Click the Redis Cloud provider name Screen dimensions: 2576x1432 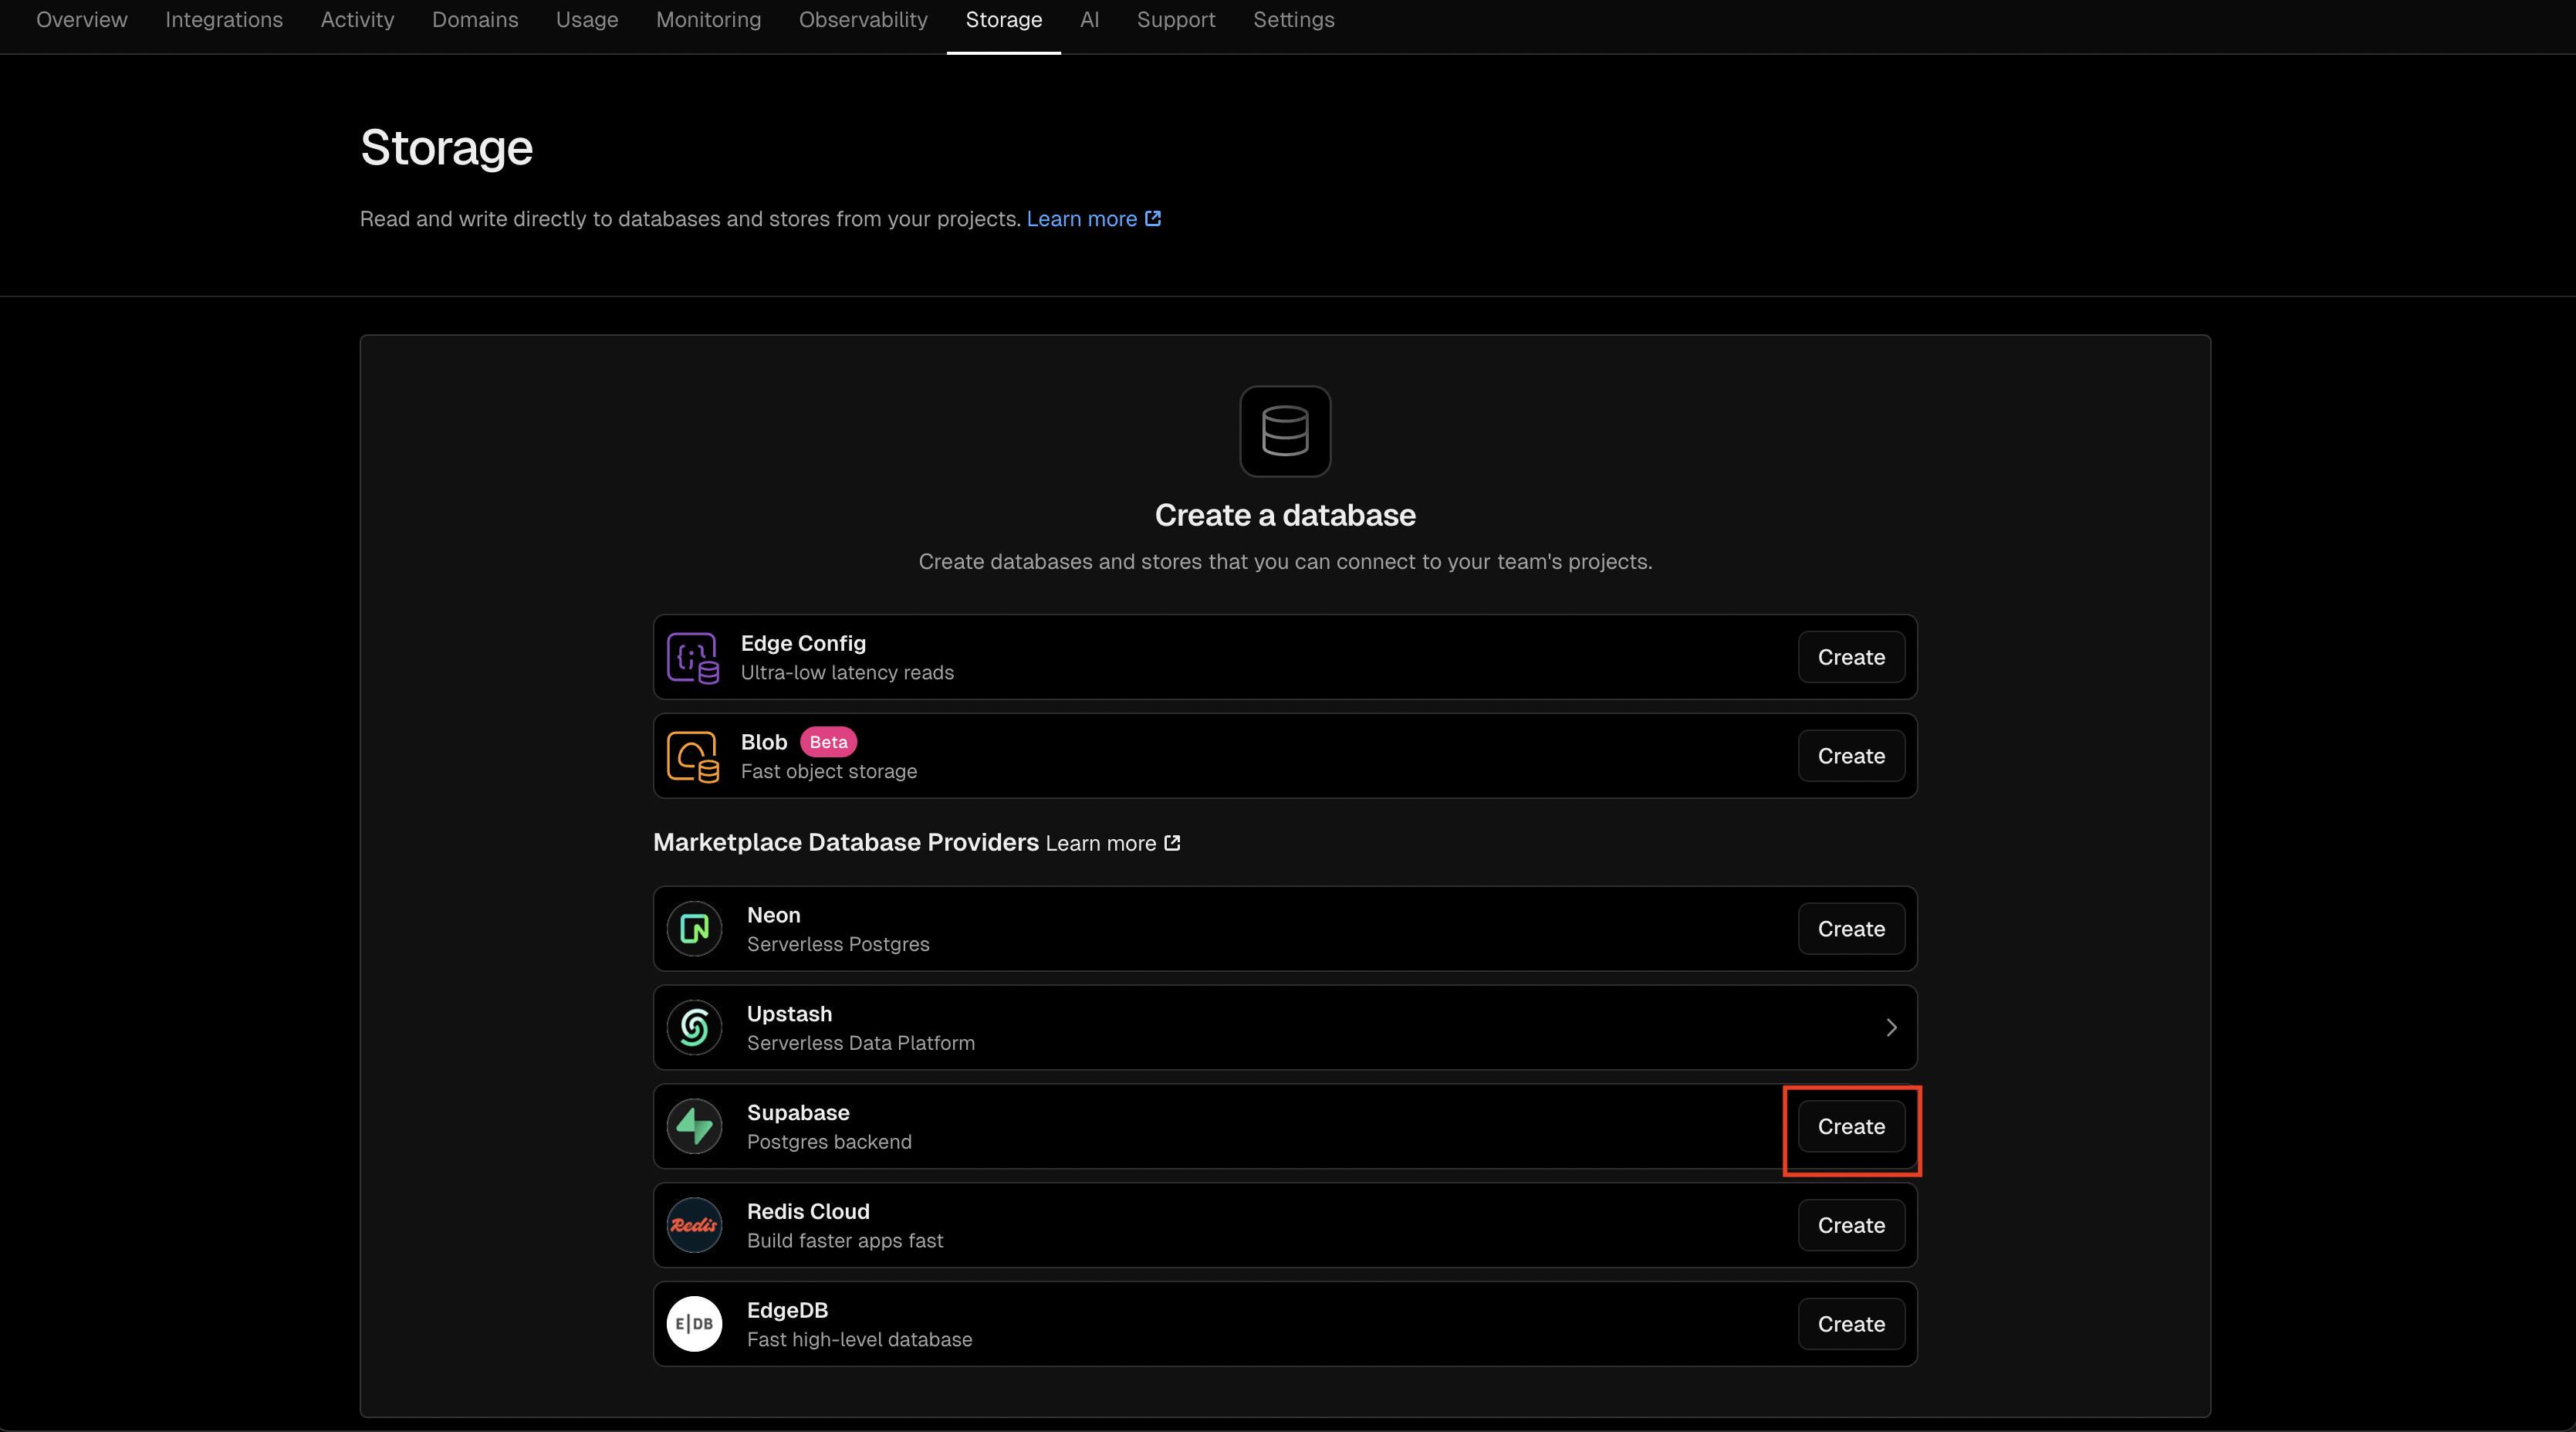808,1211
